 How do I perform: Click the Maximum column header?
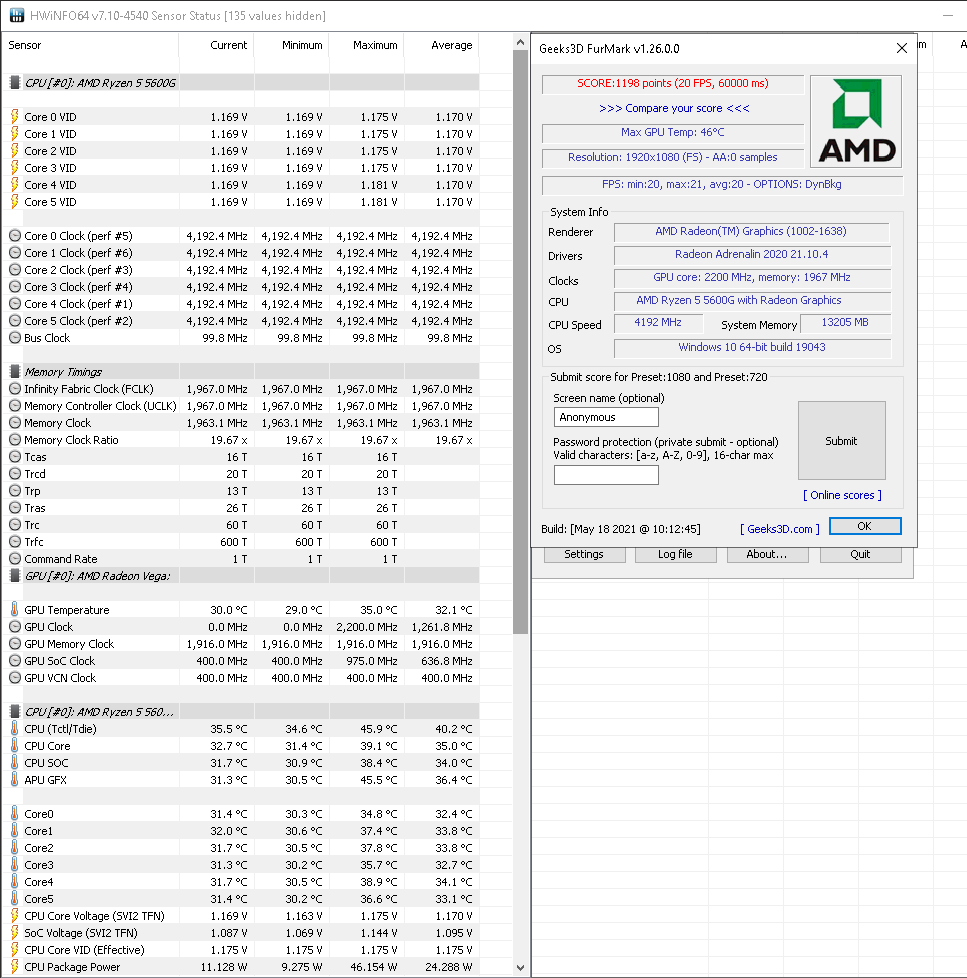coord(375,45)
